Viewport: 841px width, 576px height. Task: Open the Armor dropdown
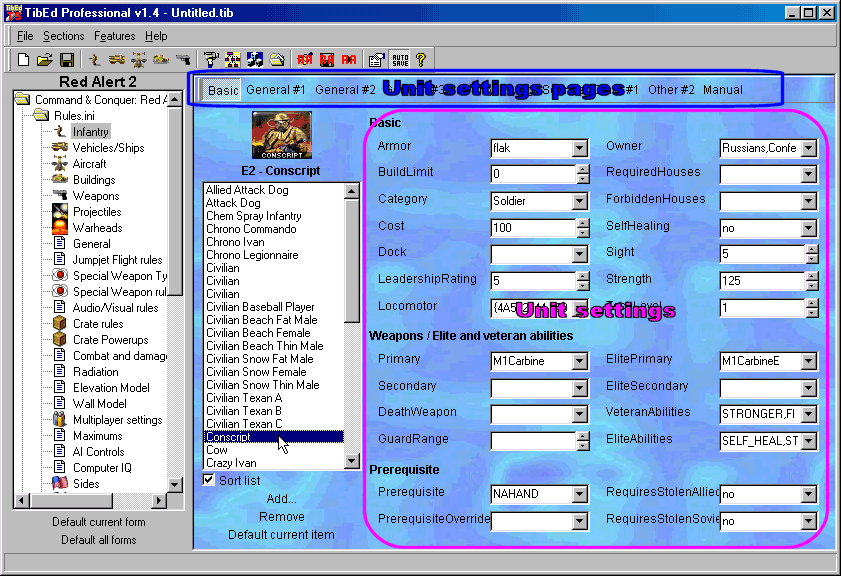(580, 148)
